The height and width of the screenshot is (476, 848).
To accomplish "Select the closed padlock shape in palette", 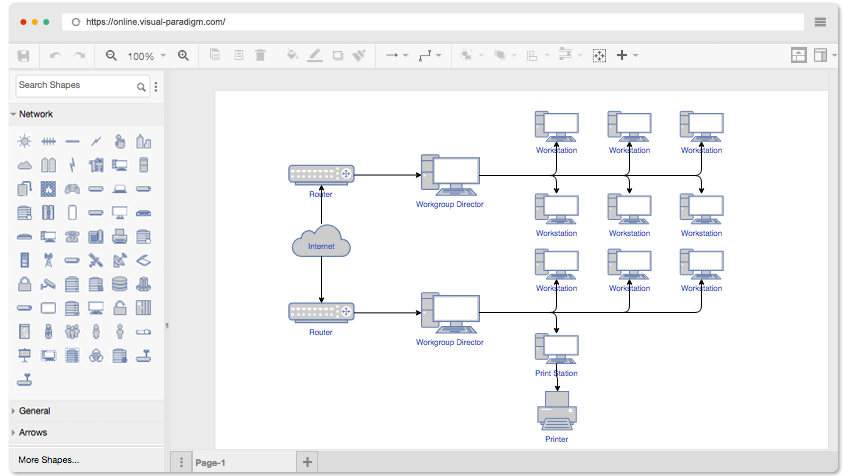I will pyautogui.click(x=24, y=284).
